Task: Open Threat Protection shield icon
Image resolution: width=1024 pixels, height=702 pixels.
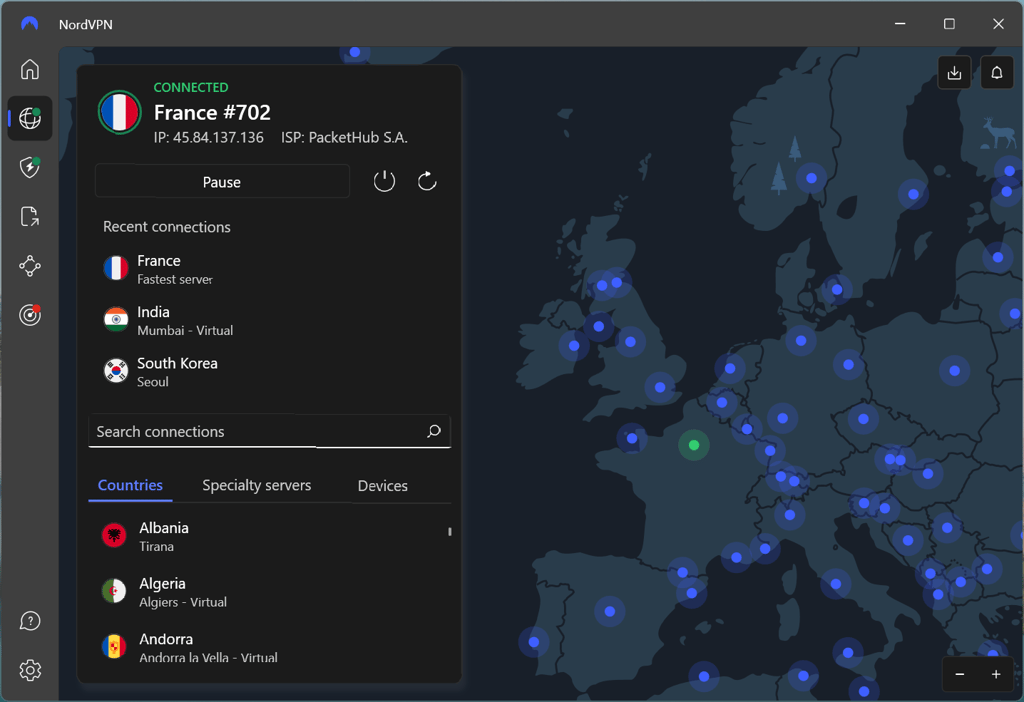Action: coord(30,167)
